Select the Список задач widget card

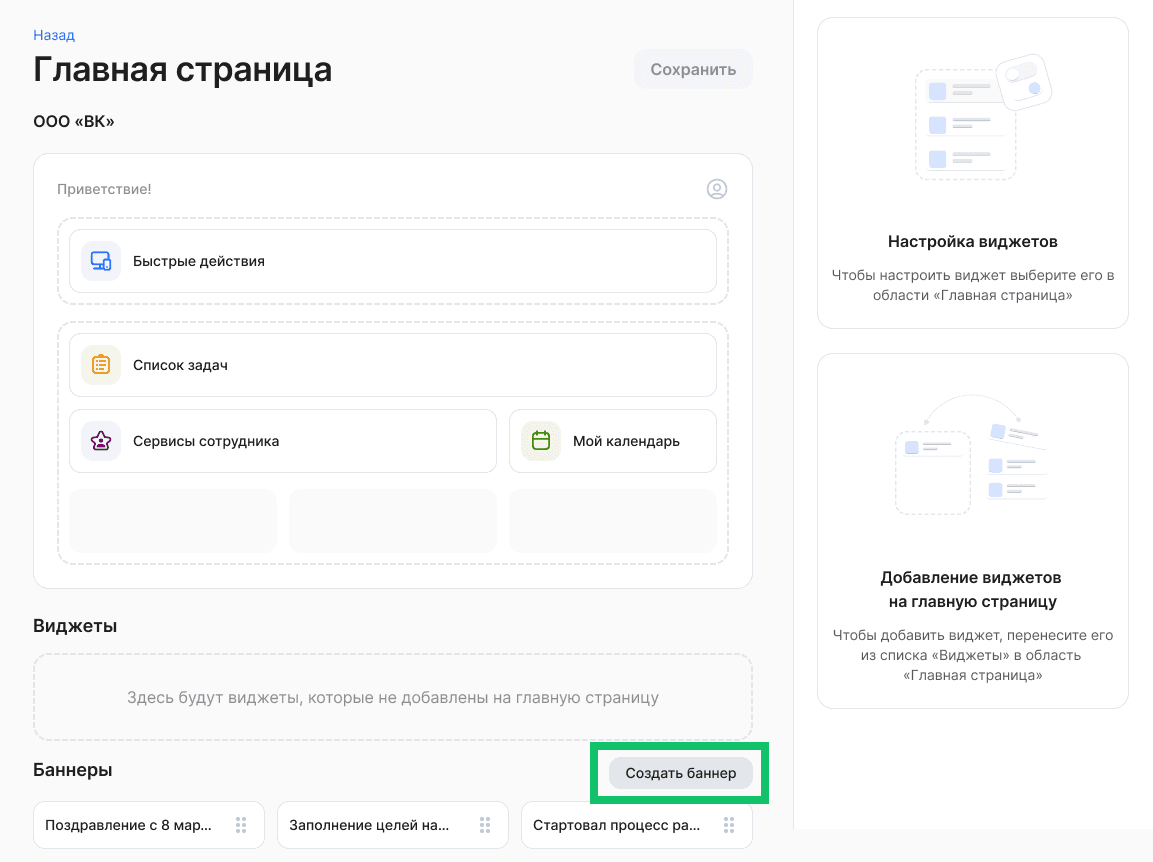pos(392,364)
